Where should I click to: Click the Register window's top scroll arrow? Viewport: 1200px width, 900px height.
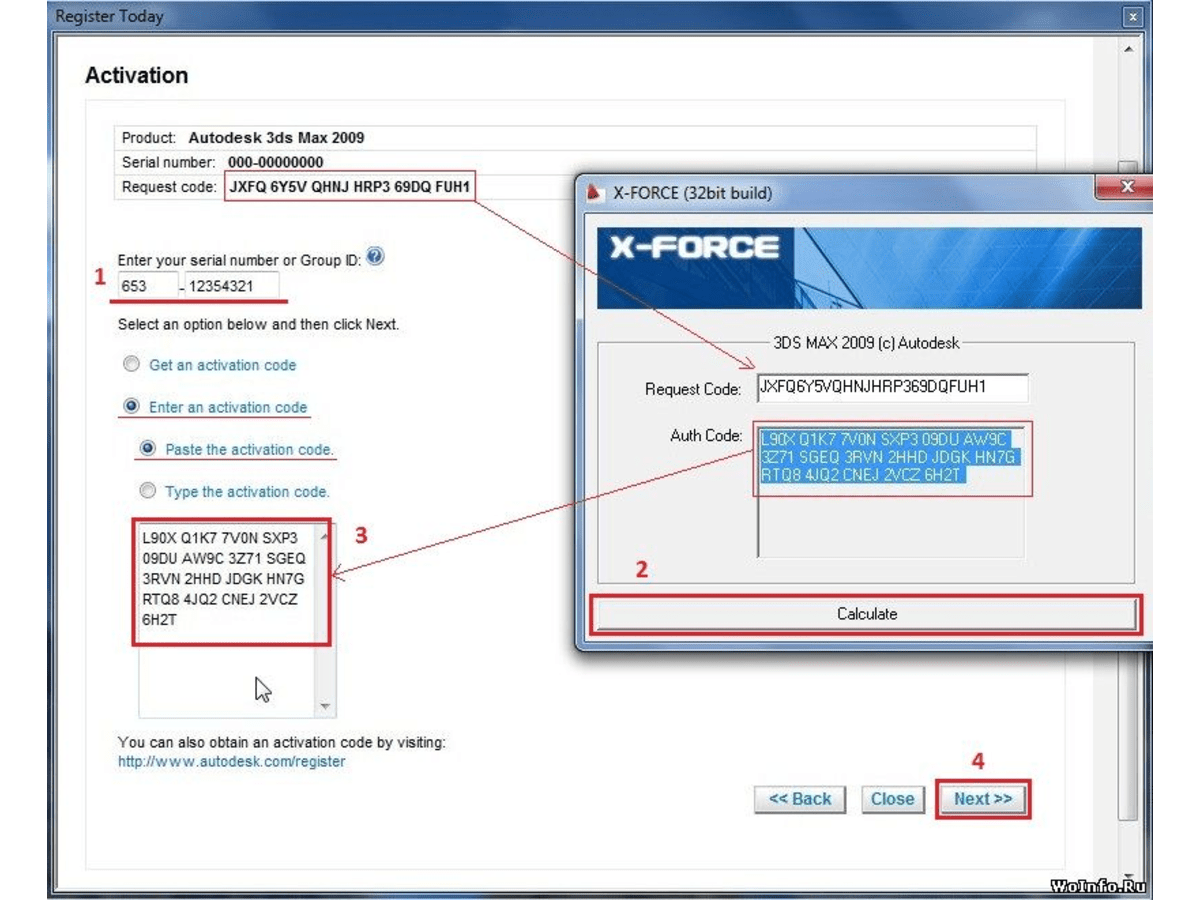1128,48
